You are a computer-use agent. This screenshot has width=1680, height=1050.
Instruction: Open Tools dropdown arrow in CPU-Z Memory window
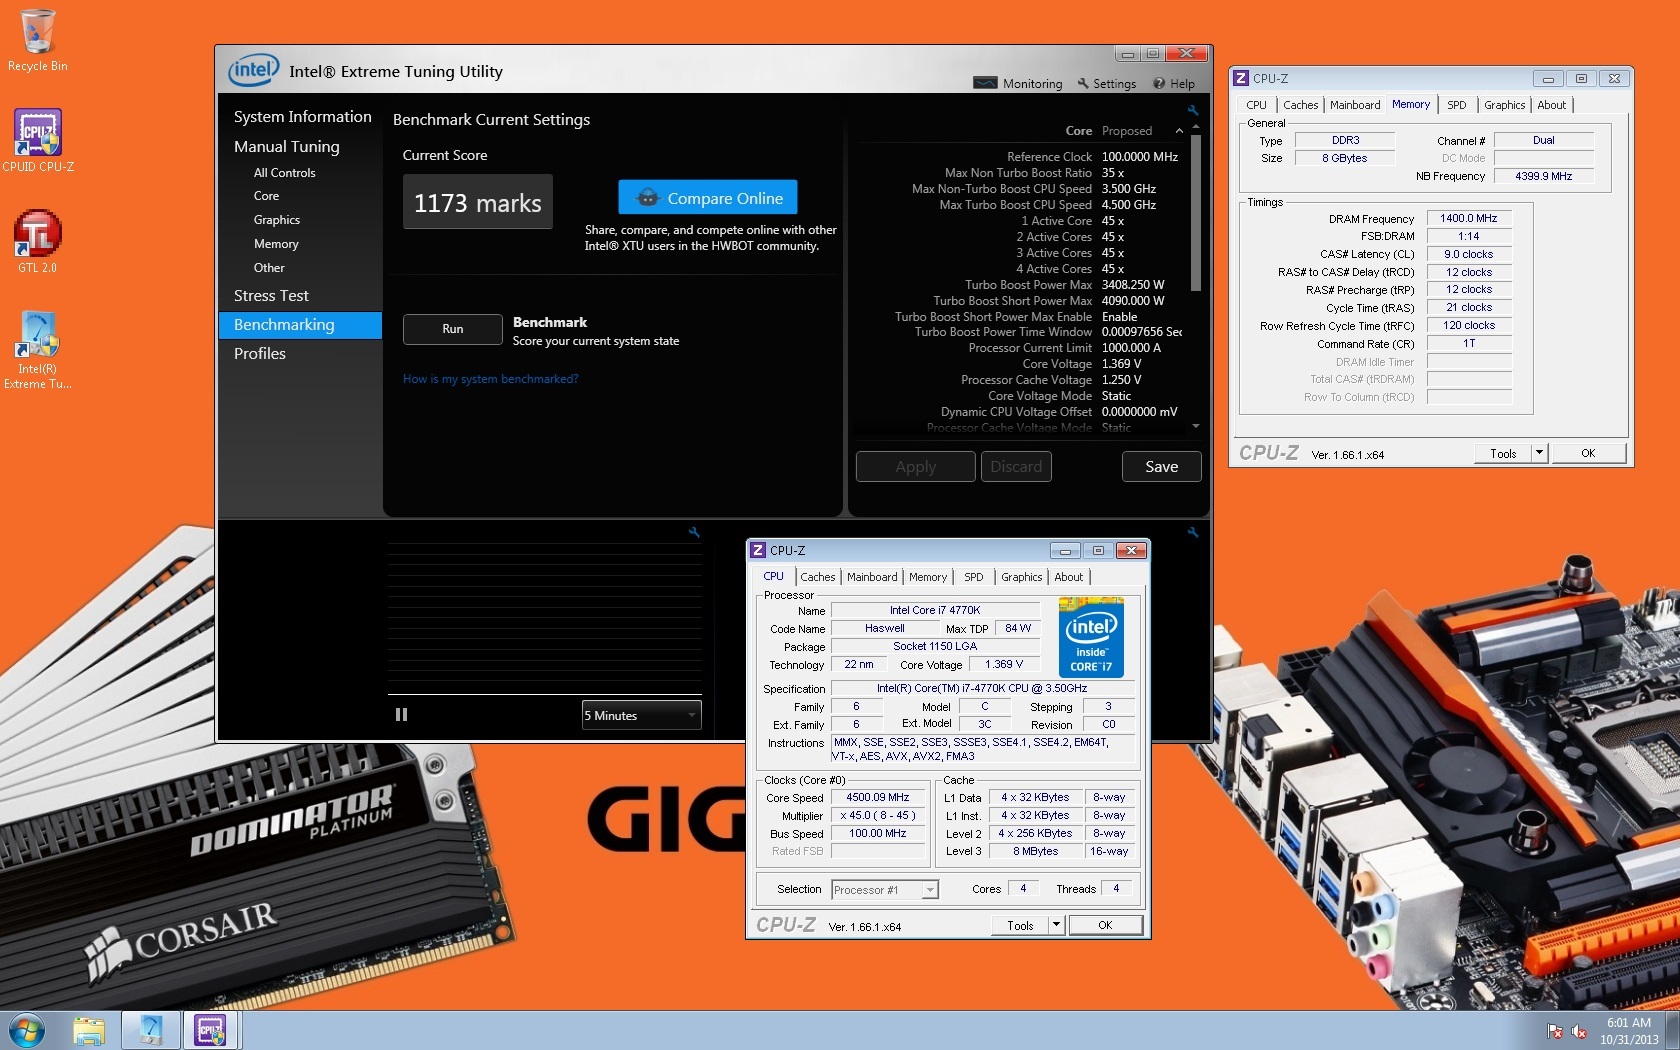tap(1539, 453)
